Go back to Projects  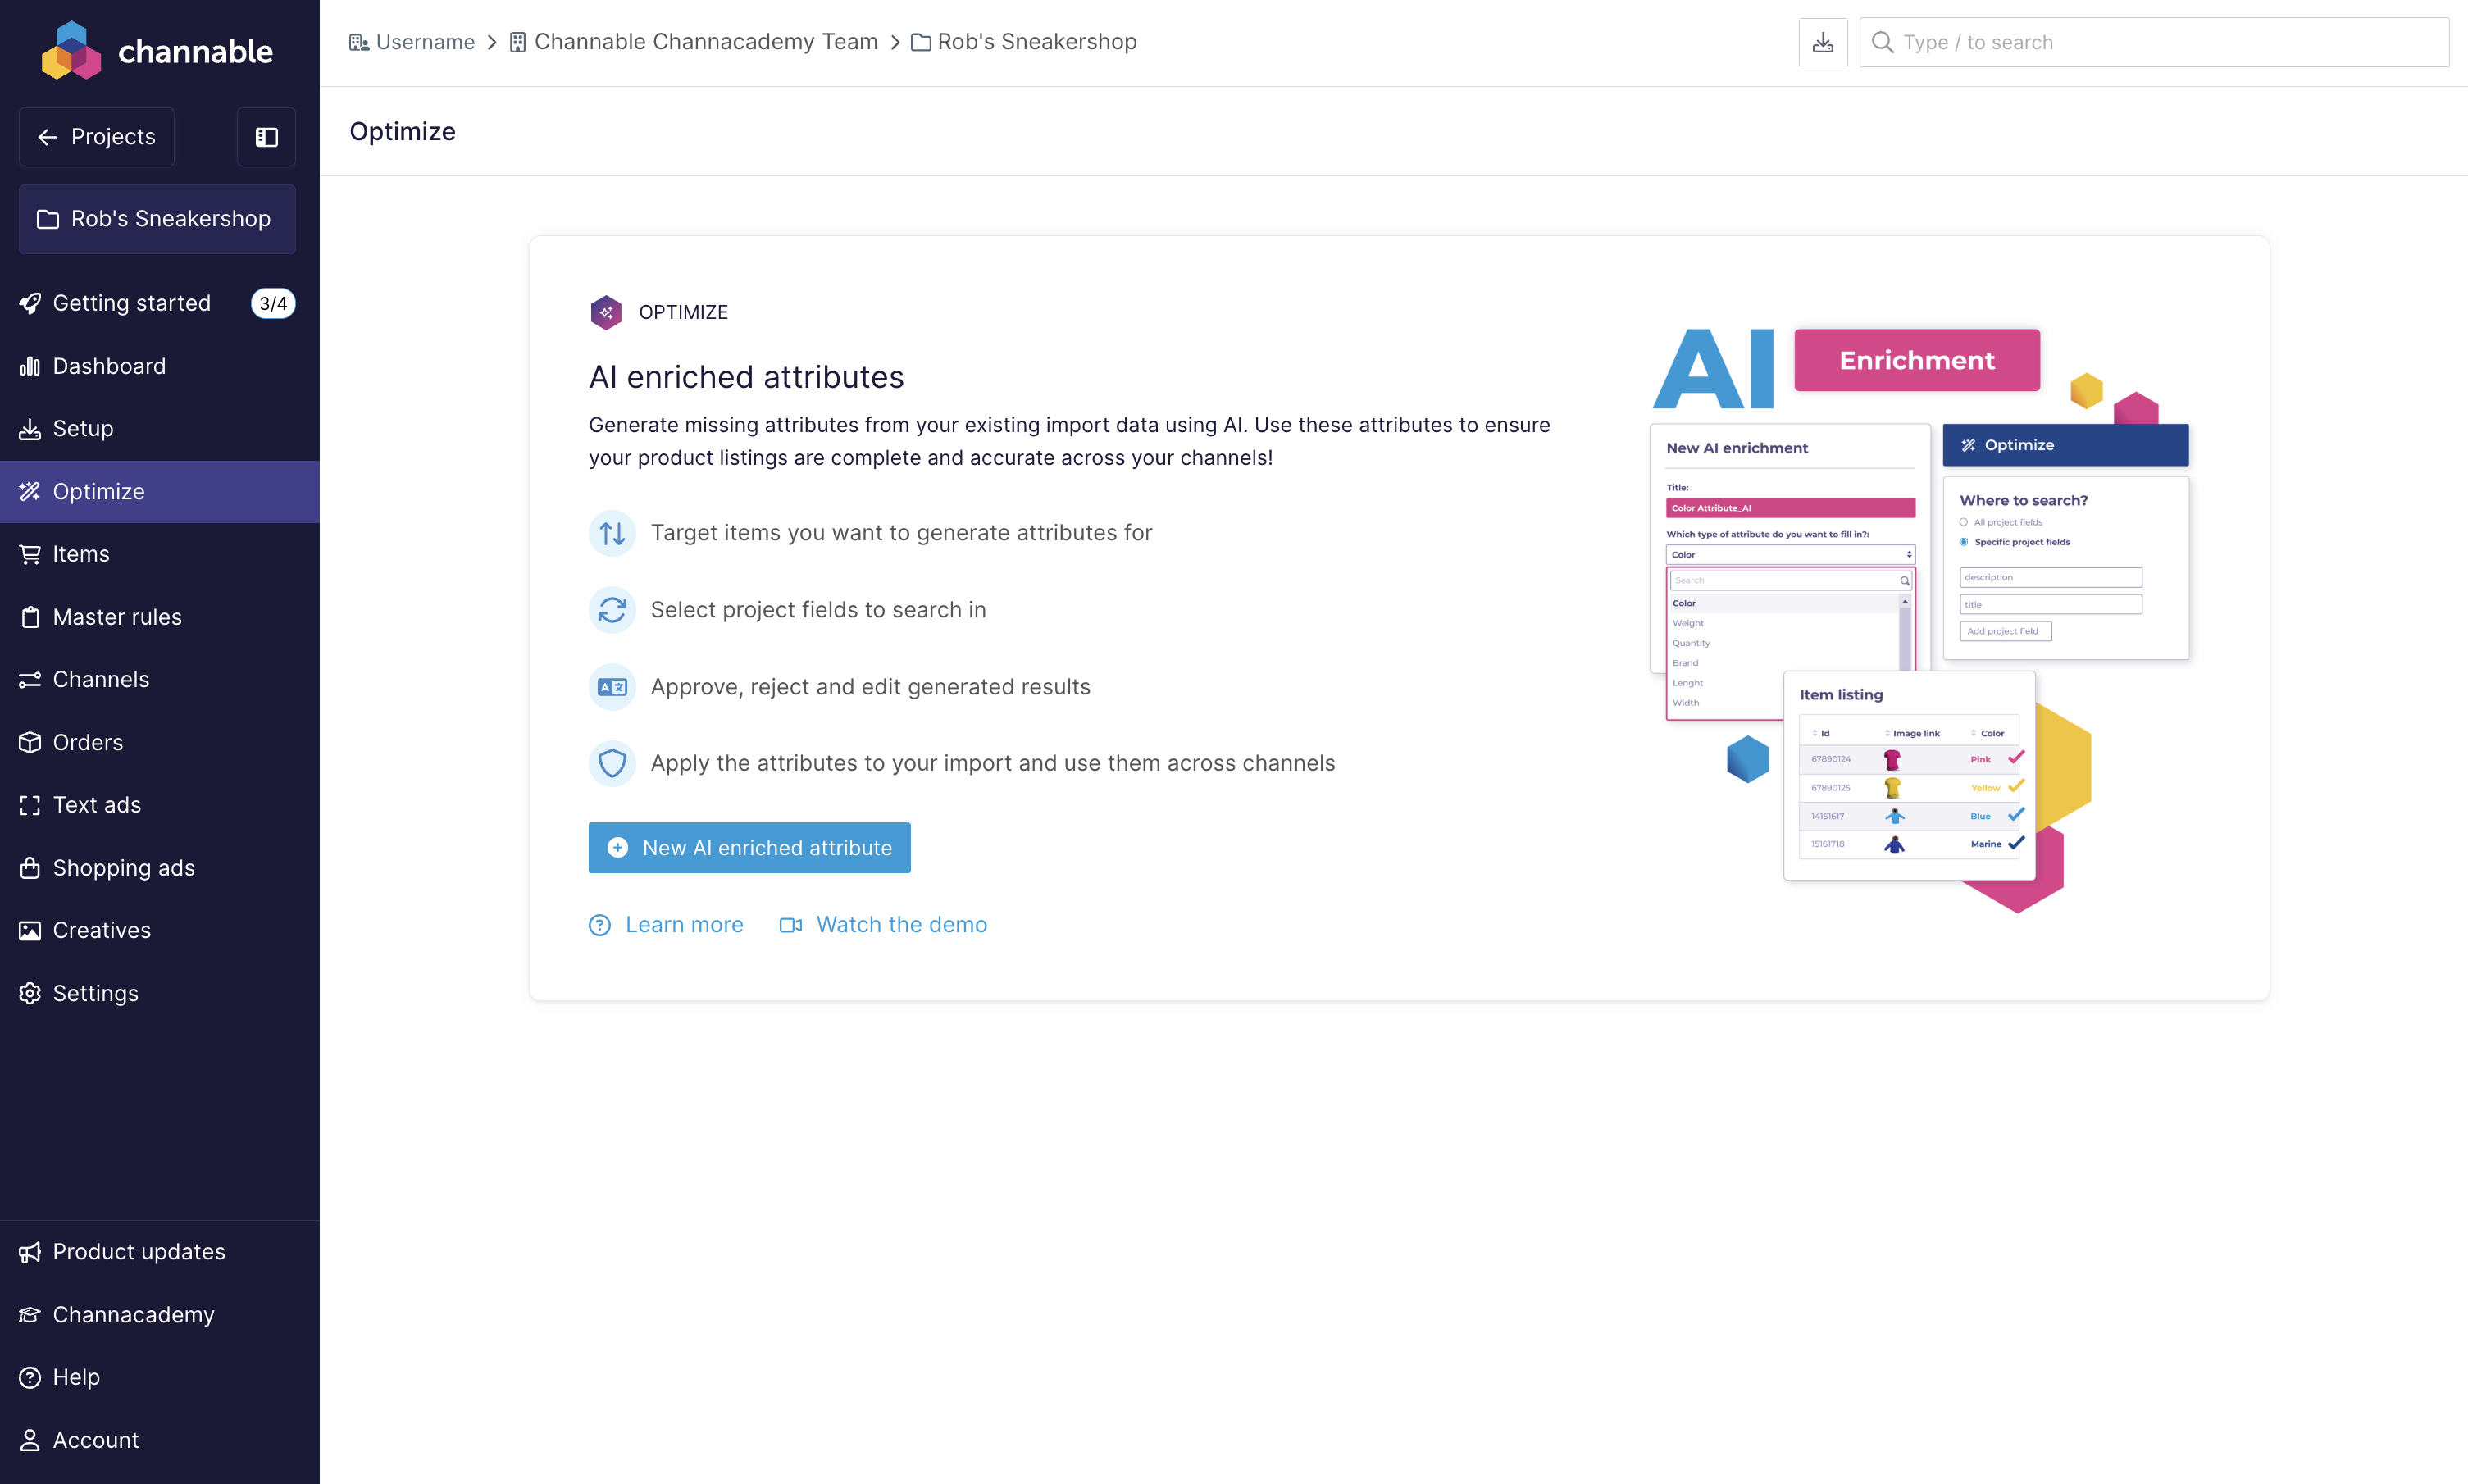coord(97,137)
